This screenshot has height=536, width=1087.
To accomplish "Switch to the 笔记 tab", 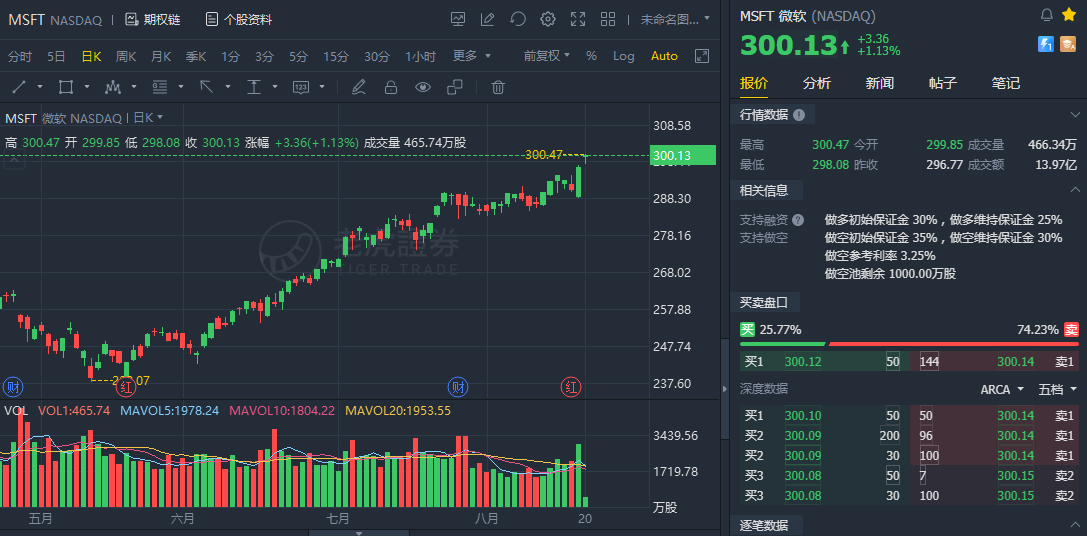I will pyautogui.click(x=1006, y=84).
